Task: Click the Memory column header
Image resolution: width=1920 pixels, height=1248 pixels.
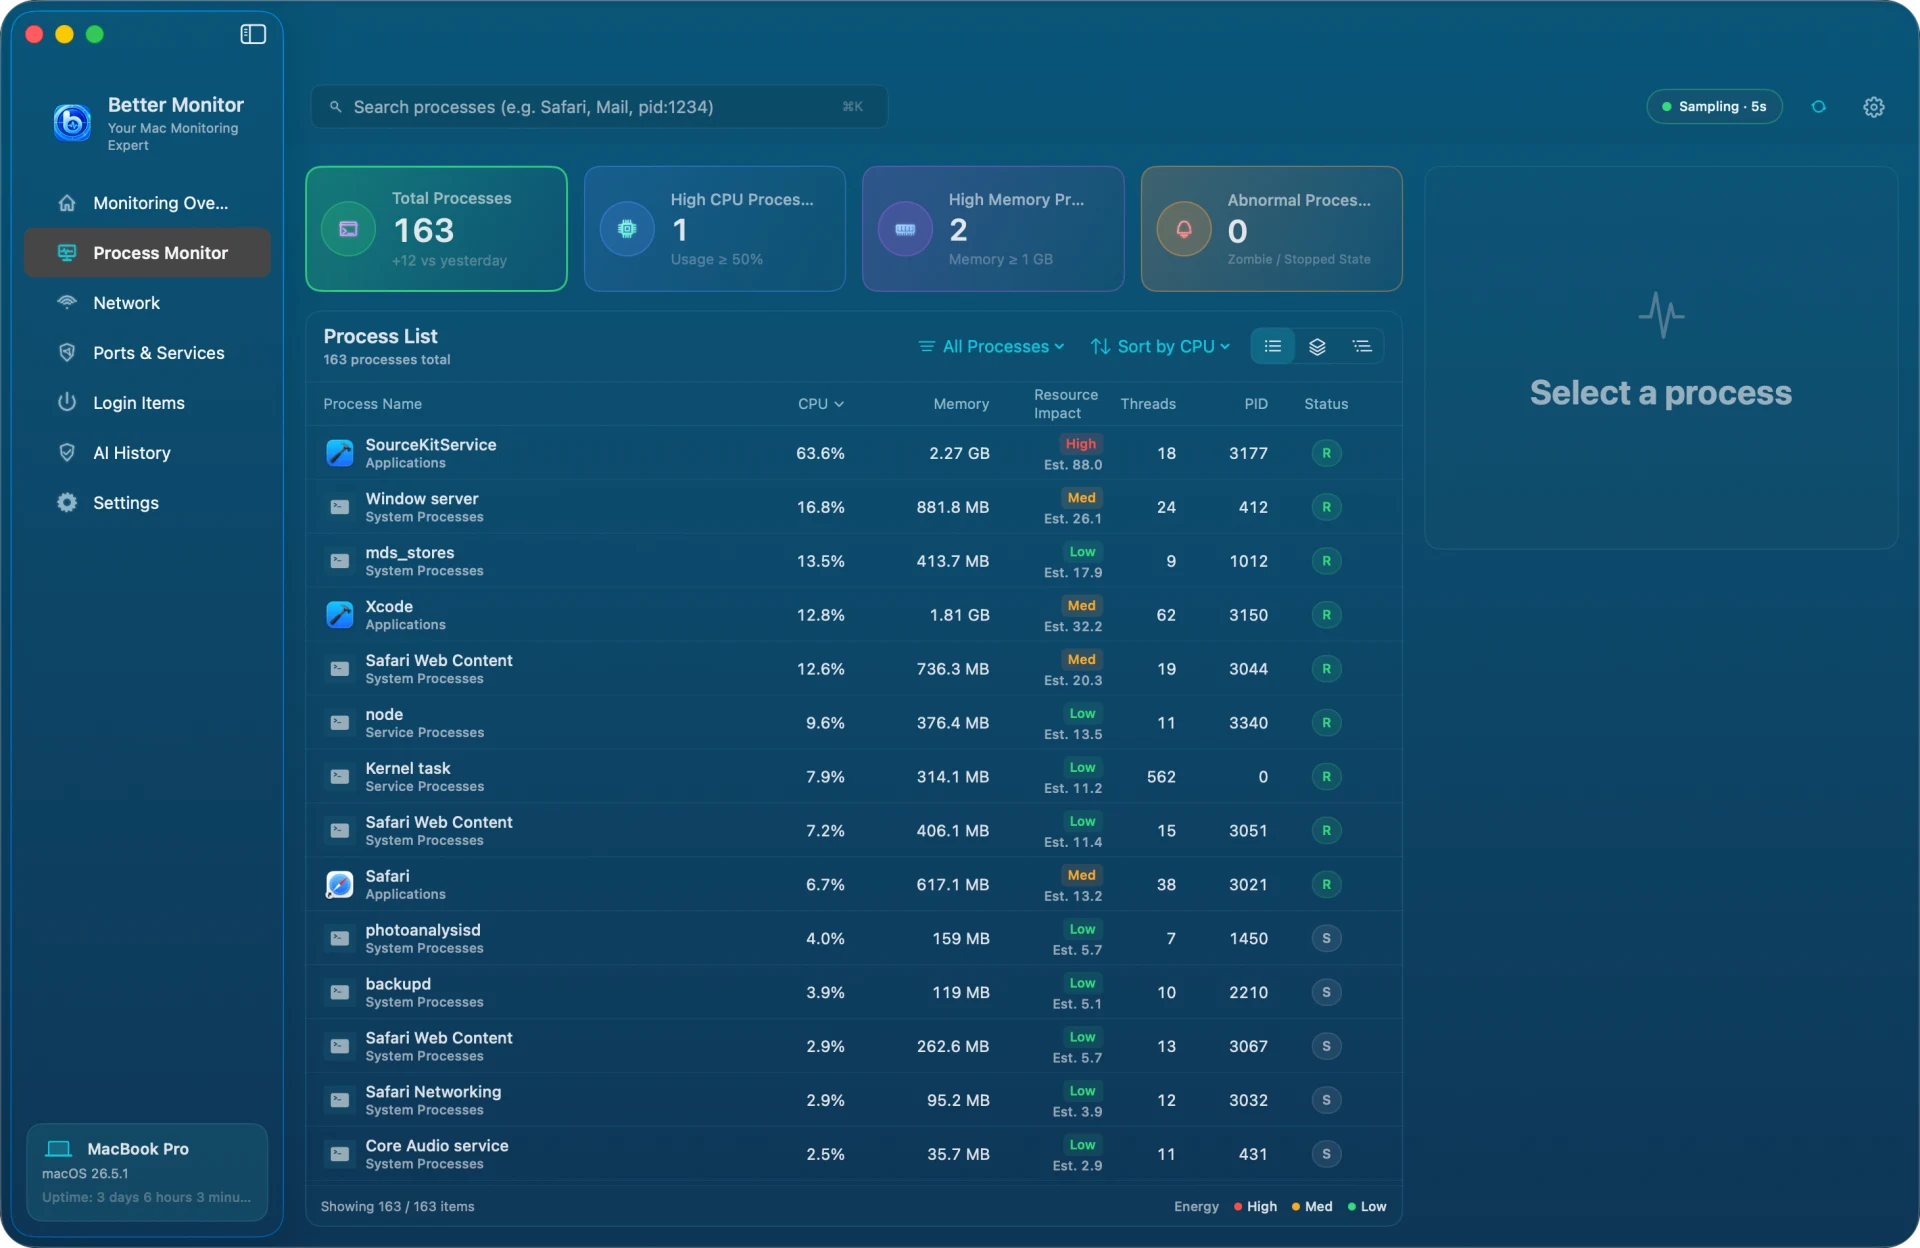Action: coord(961,404)
